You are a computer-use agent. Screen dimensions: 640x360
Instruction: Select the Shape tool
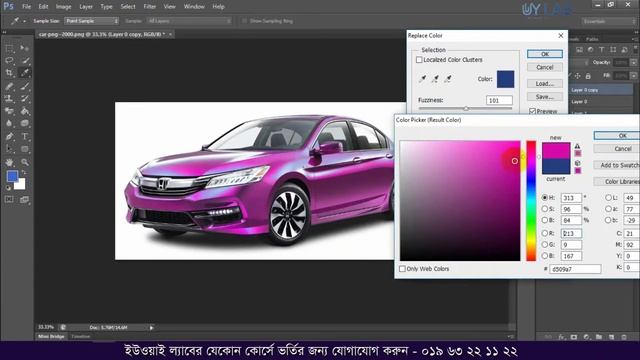coord(24,149)
